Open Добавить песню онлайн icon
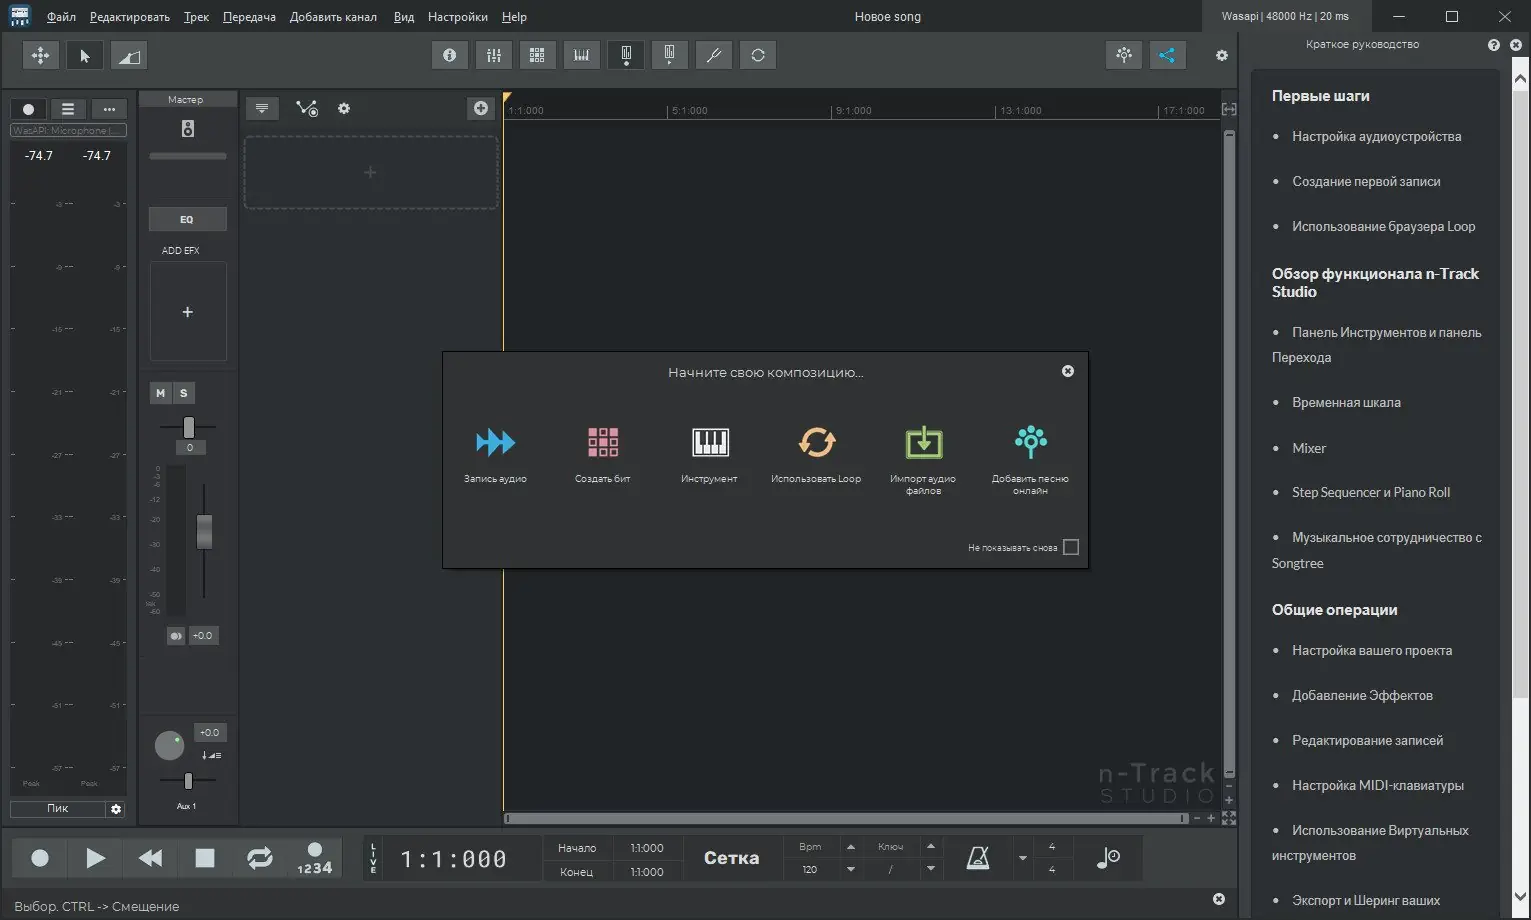Screen dimensions: 1531x920 pos(1030,442)
